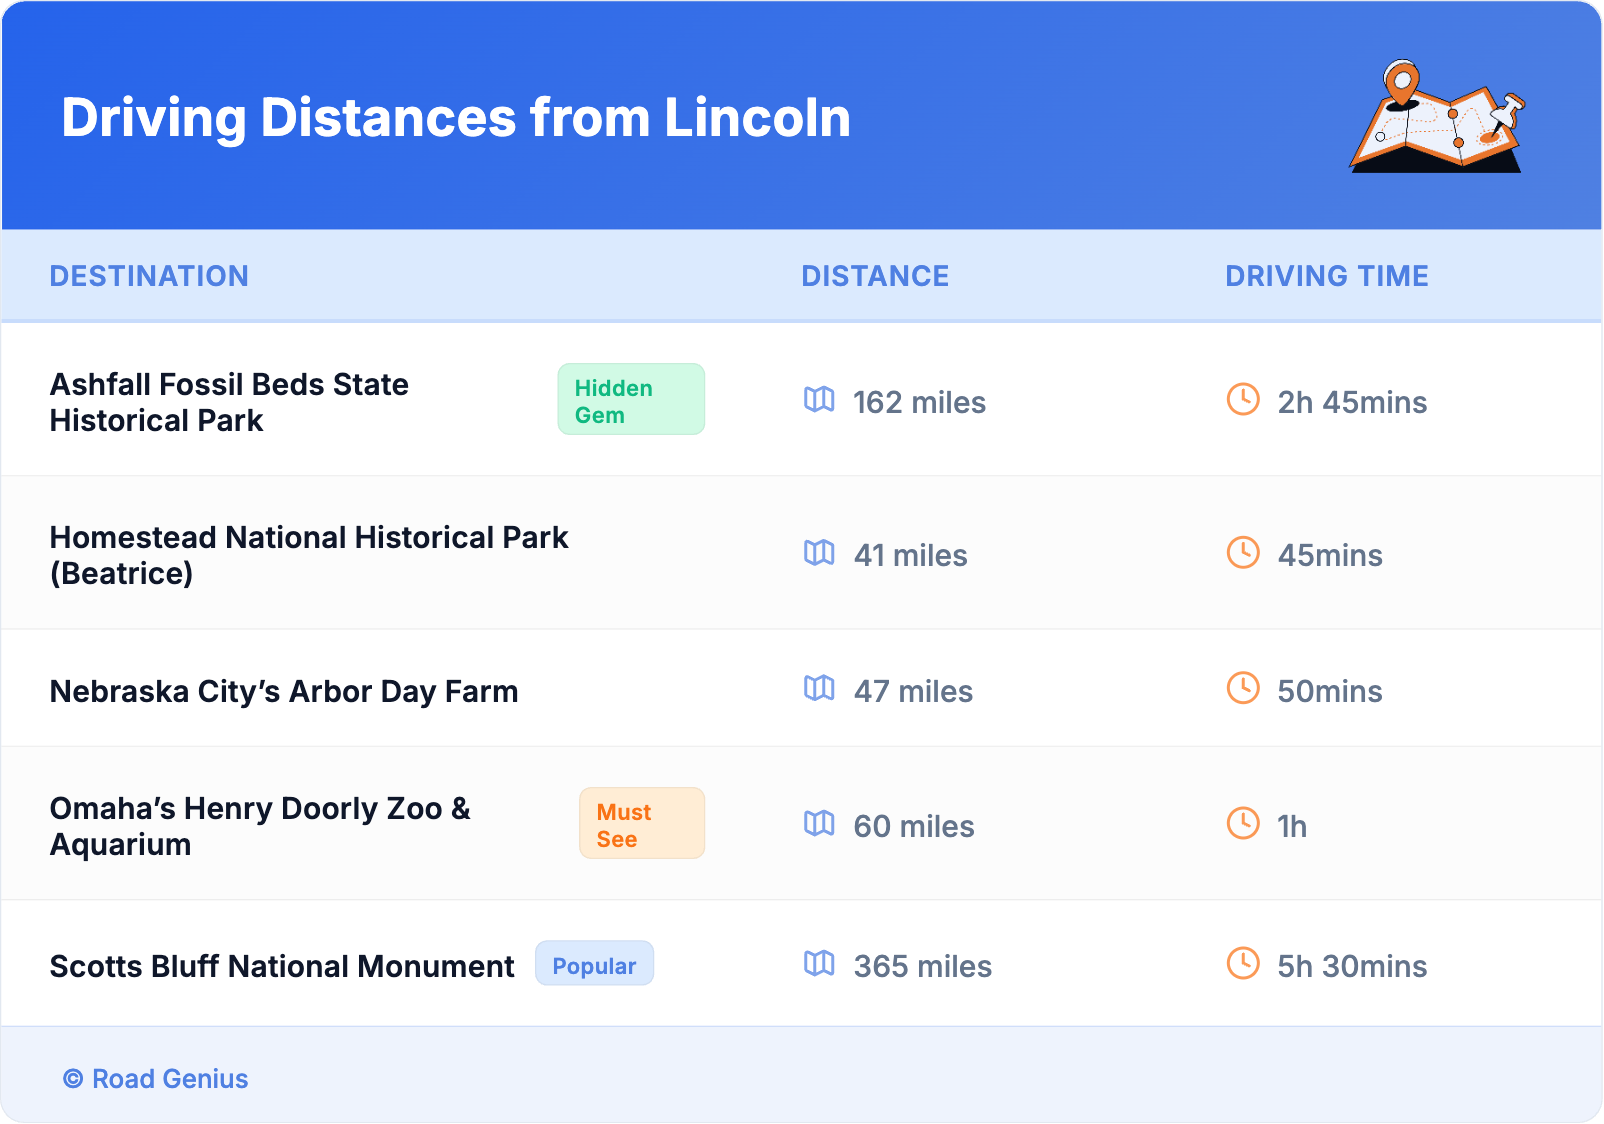The width and height of the screenshot is (1604, 1124).
Task: Click the clock icon beside 5h 30mins
Action: [1243, 964]
